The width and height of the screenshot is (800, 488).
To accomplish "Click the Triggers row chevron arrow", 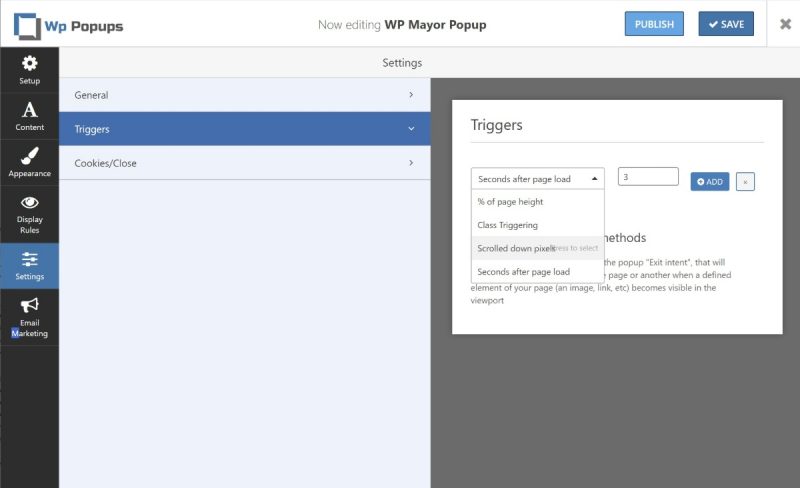I will [411, 129].
